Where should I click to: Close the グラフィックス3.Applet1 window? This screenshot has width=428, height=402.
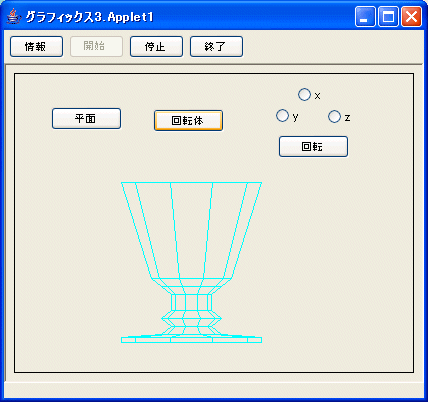(x=411, y=16)
